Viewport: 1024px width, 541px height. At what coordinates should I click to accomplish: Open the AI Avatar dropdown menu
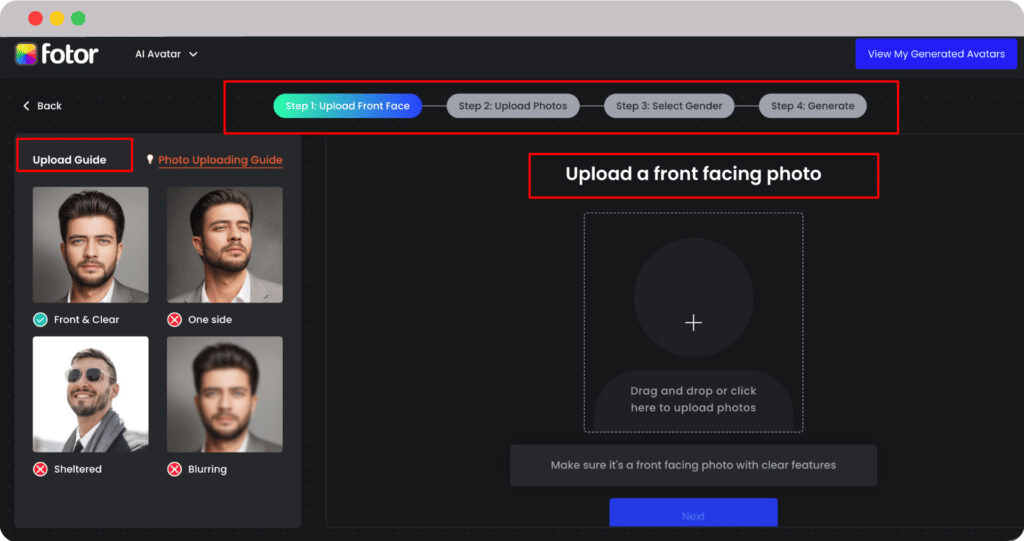pyautogui.click(x=166, y=54)
